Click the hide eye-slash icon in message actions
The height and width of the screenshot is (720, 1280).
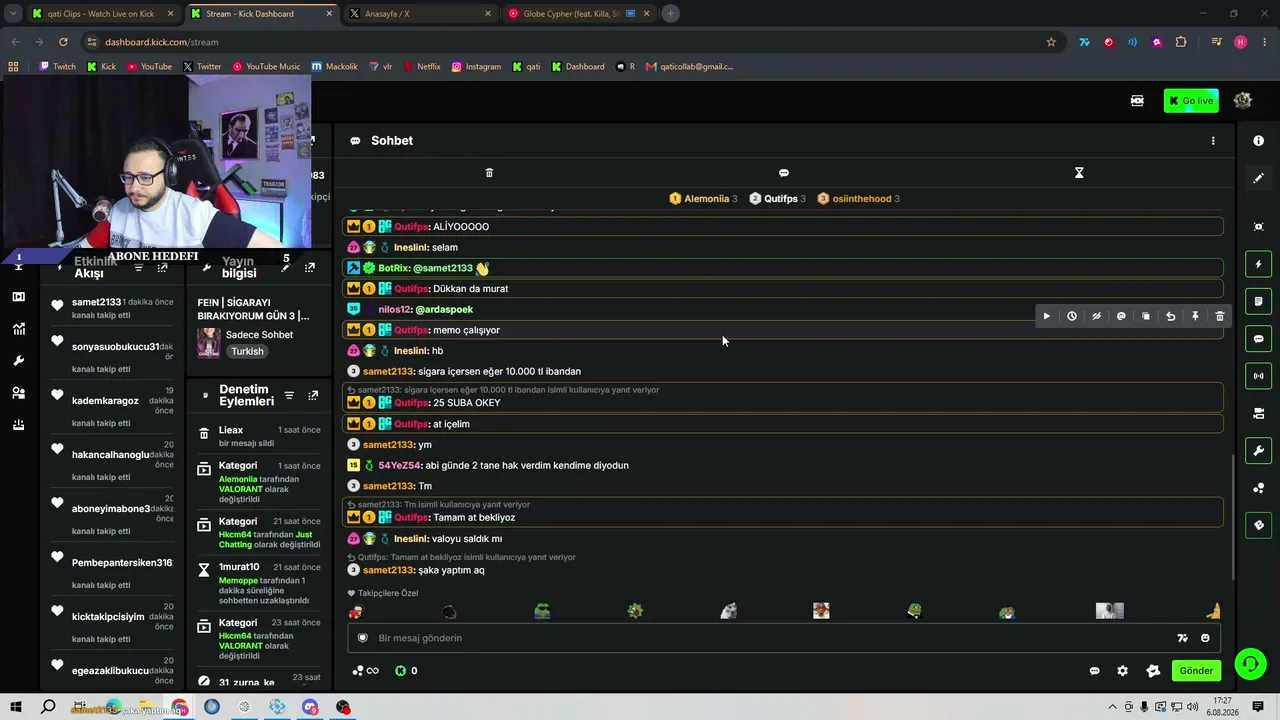1096,316
